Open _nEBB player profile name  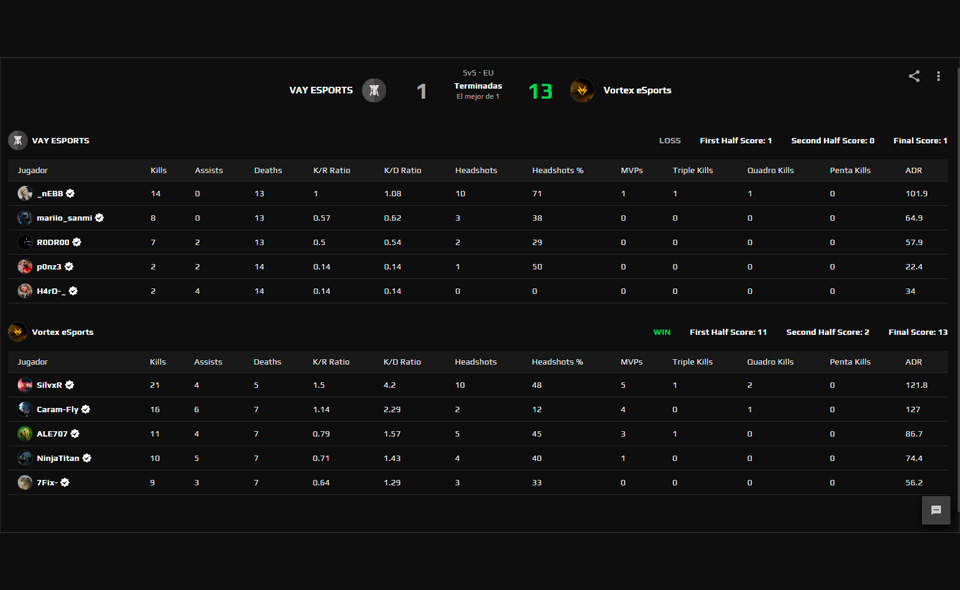point(50,193)
